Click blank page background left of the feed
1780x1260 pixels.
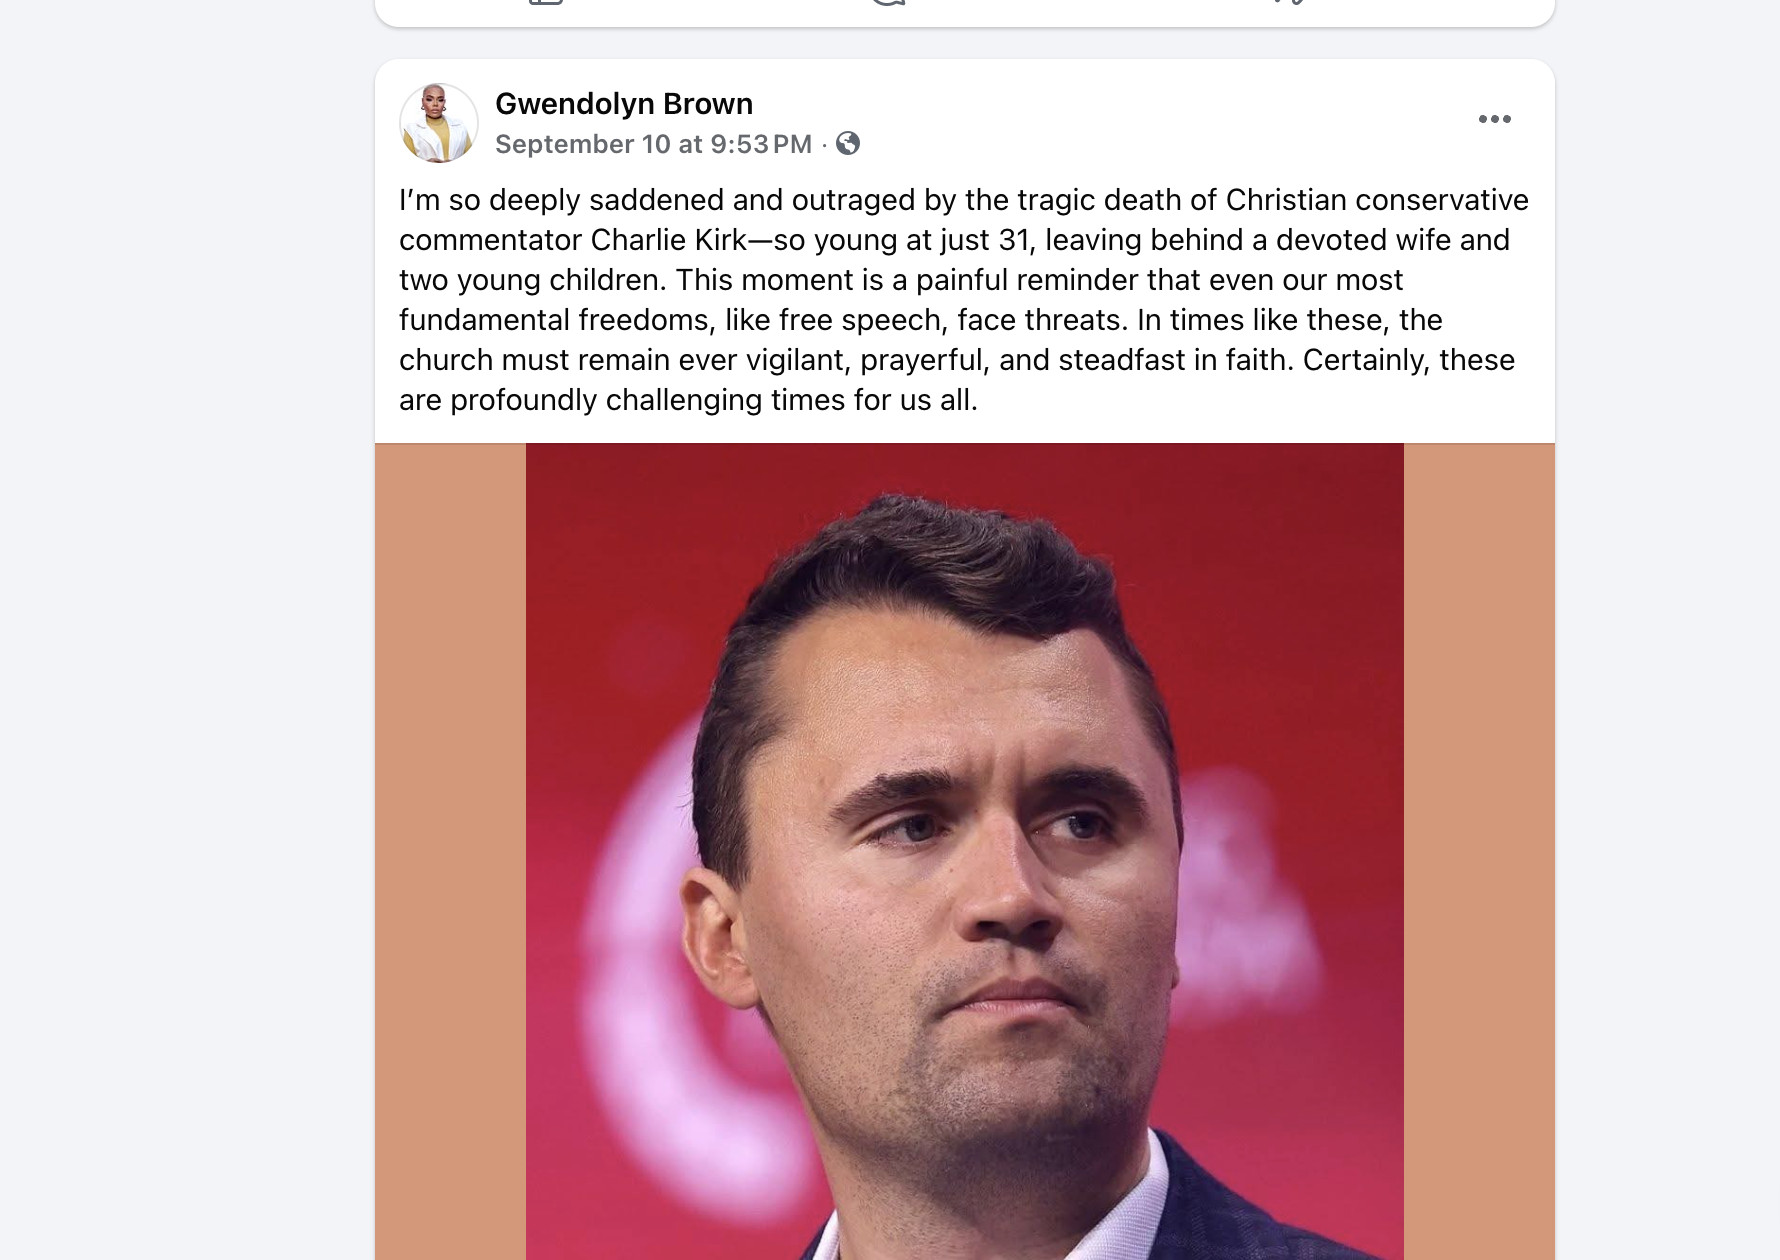point(180,600)
